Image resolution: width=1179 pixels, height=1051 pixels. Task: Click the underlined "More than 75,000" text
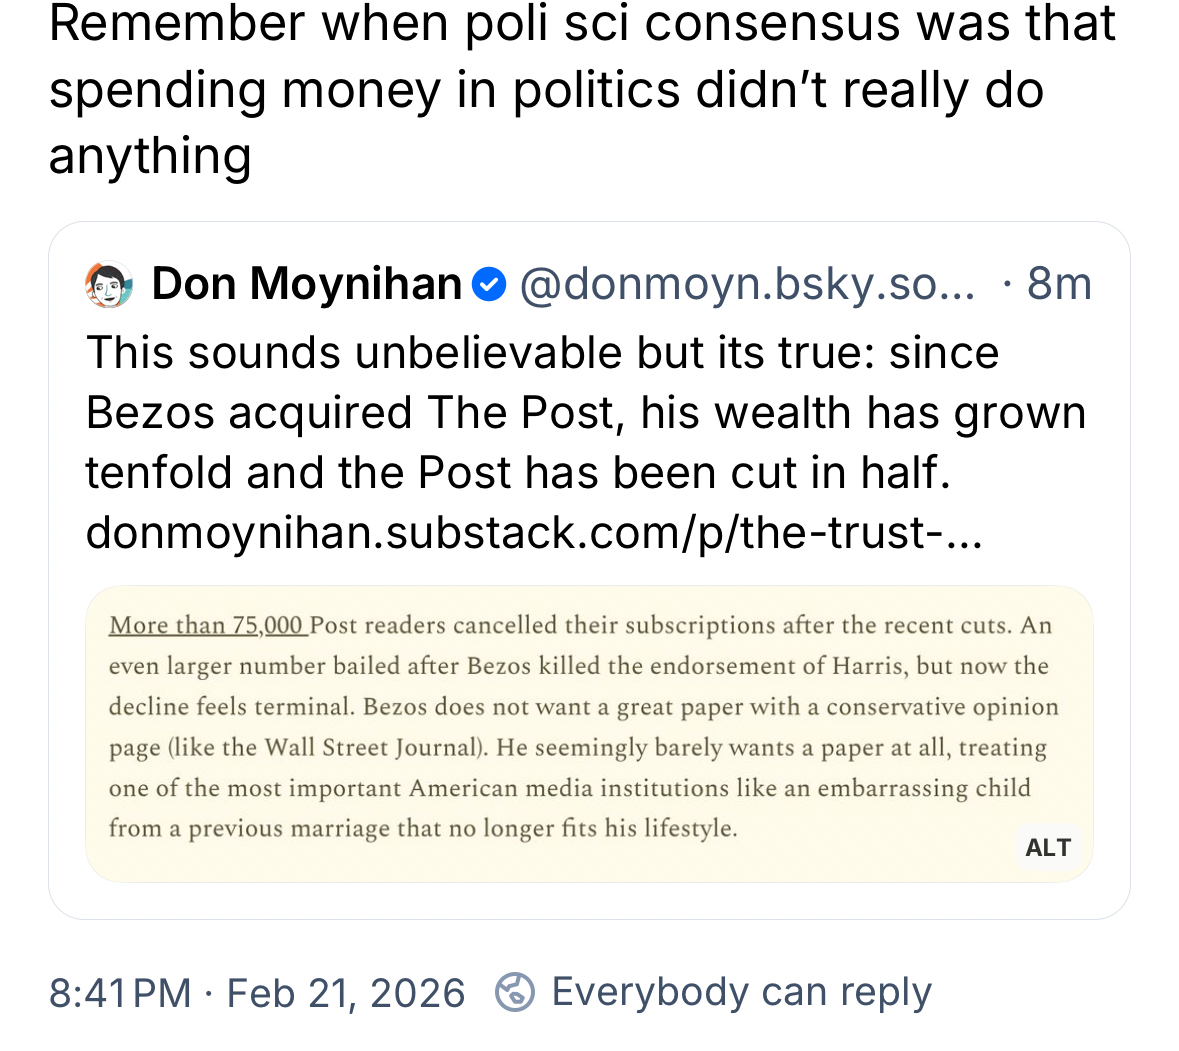[206, 626]
